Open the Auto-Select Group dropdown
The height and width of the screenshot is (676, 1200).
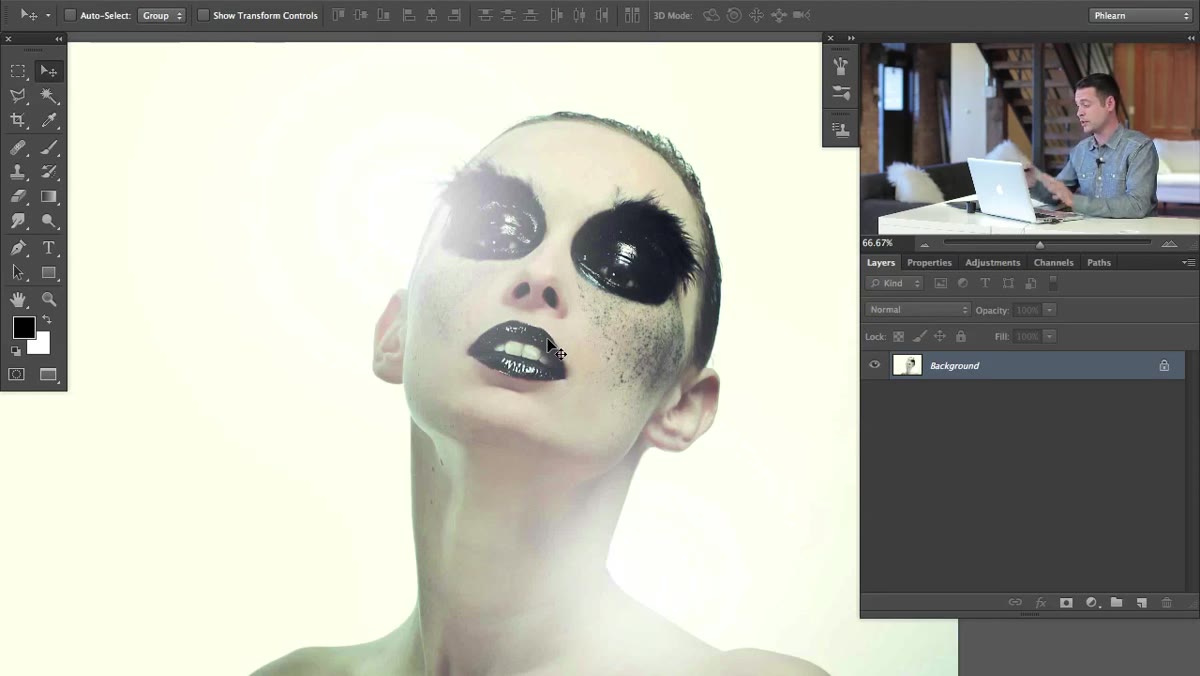tap(162, 15)
